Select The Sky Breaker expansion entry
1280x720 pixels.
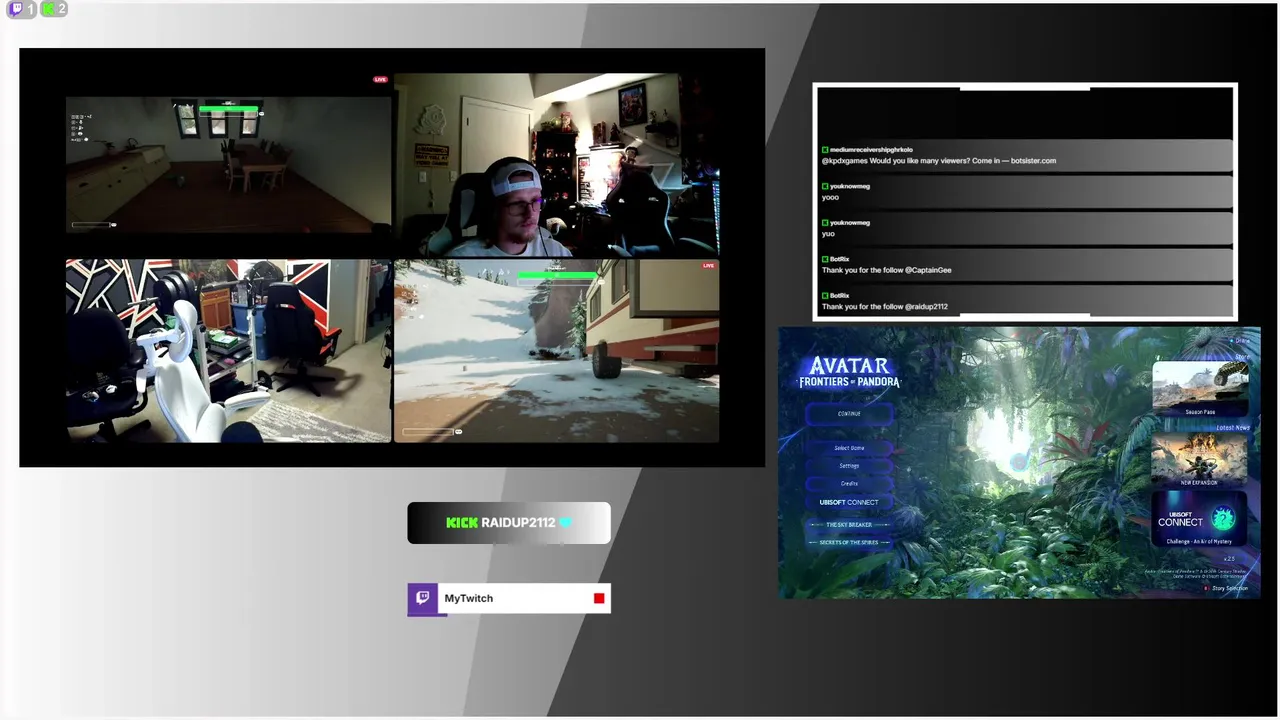pos(849,525)
